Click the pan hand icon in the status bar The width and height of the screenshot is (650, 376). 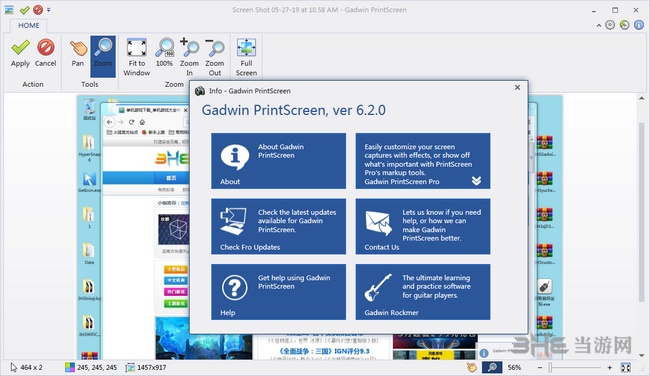[x=472, y=367]
